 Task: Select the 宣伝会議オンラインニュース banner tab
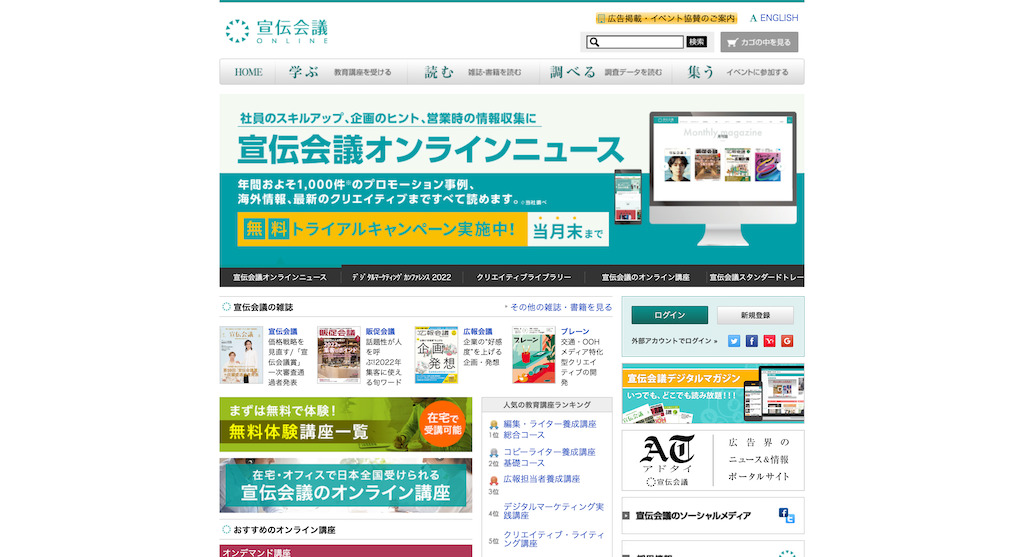point(280,277)
